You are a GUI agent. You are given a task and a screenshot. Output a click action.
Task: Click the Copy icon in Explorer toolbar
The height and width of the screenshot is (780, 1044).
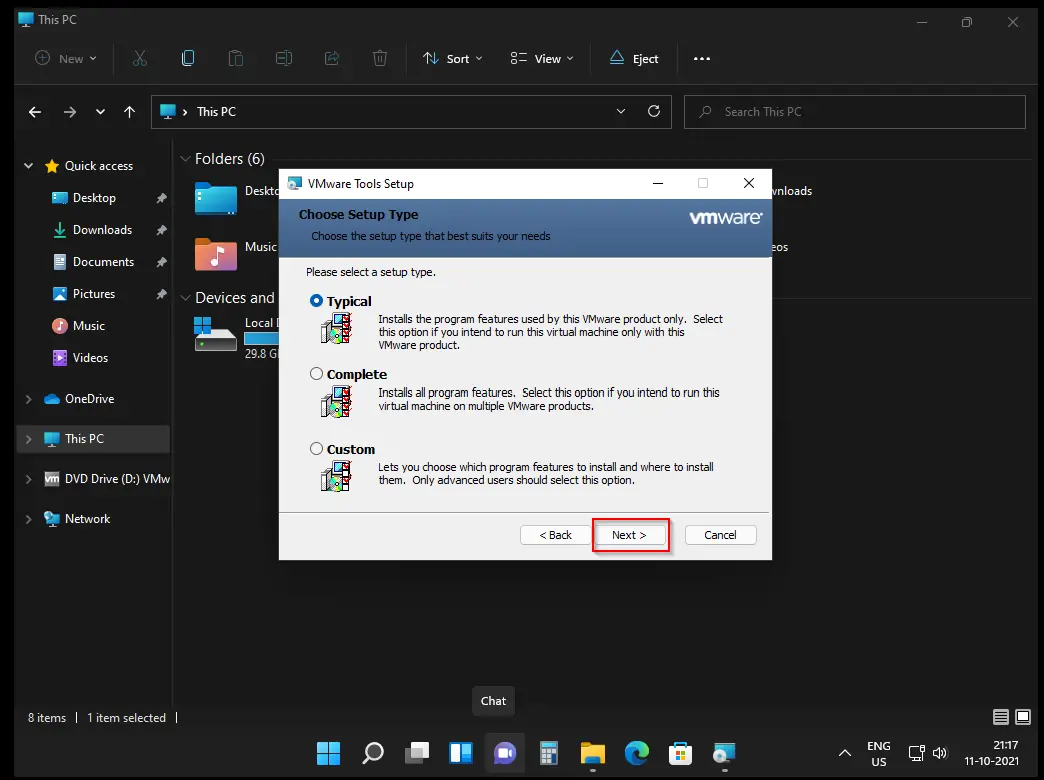point(188,59)
